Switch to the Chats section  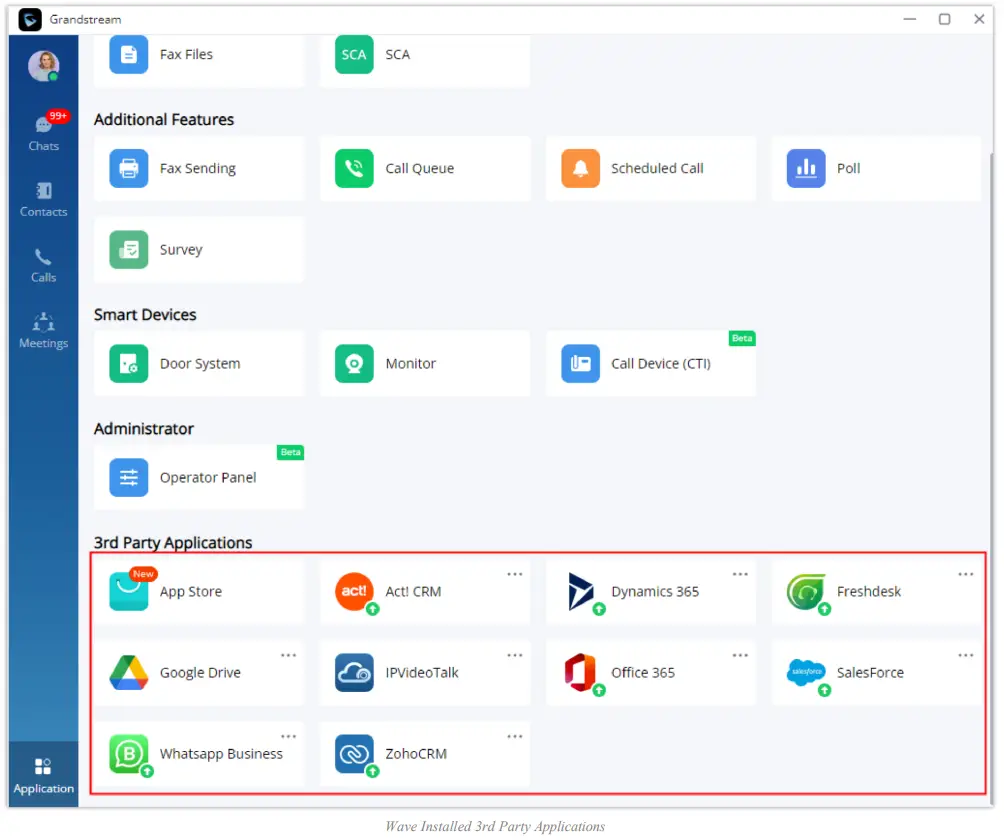[x=42, y=131]
